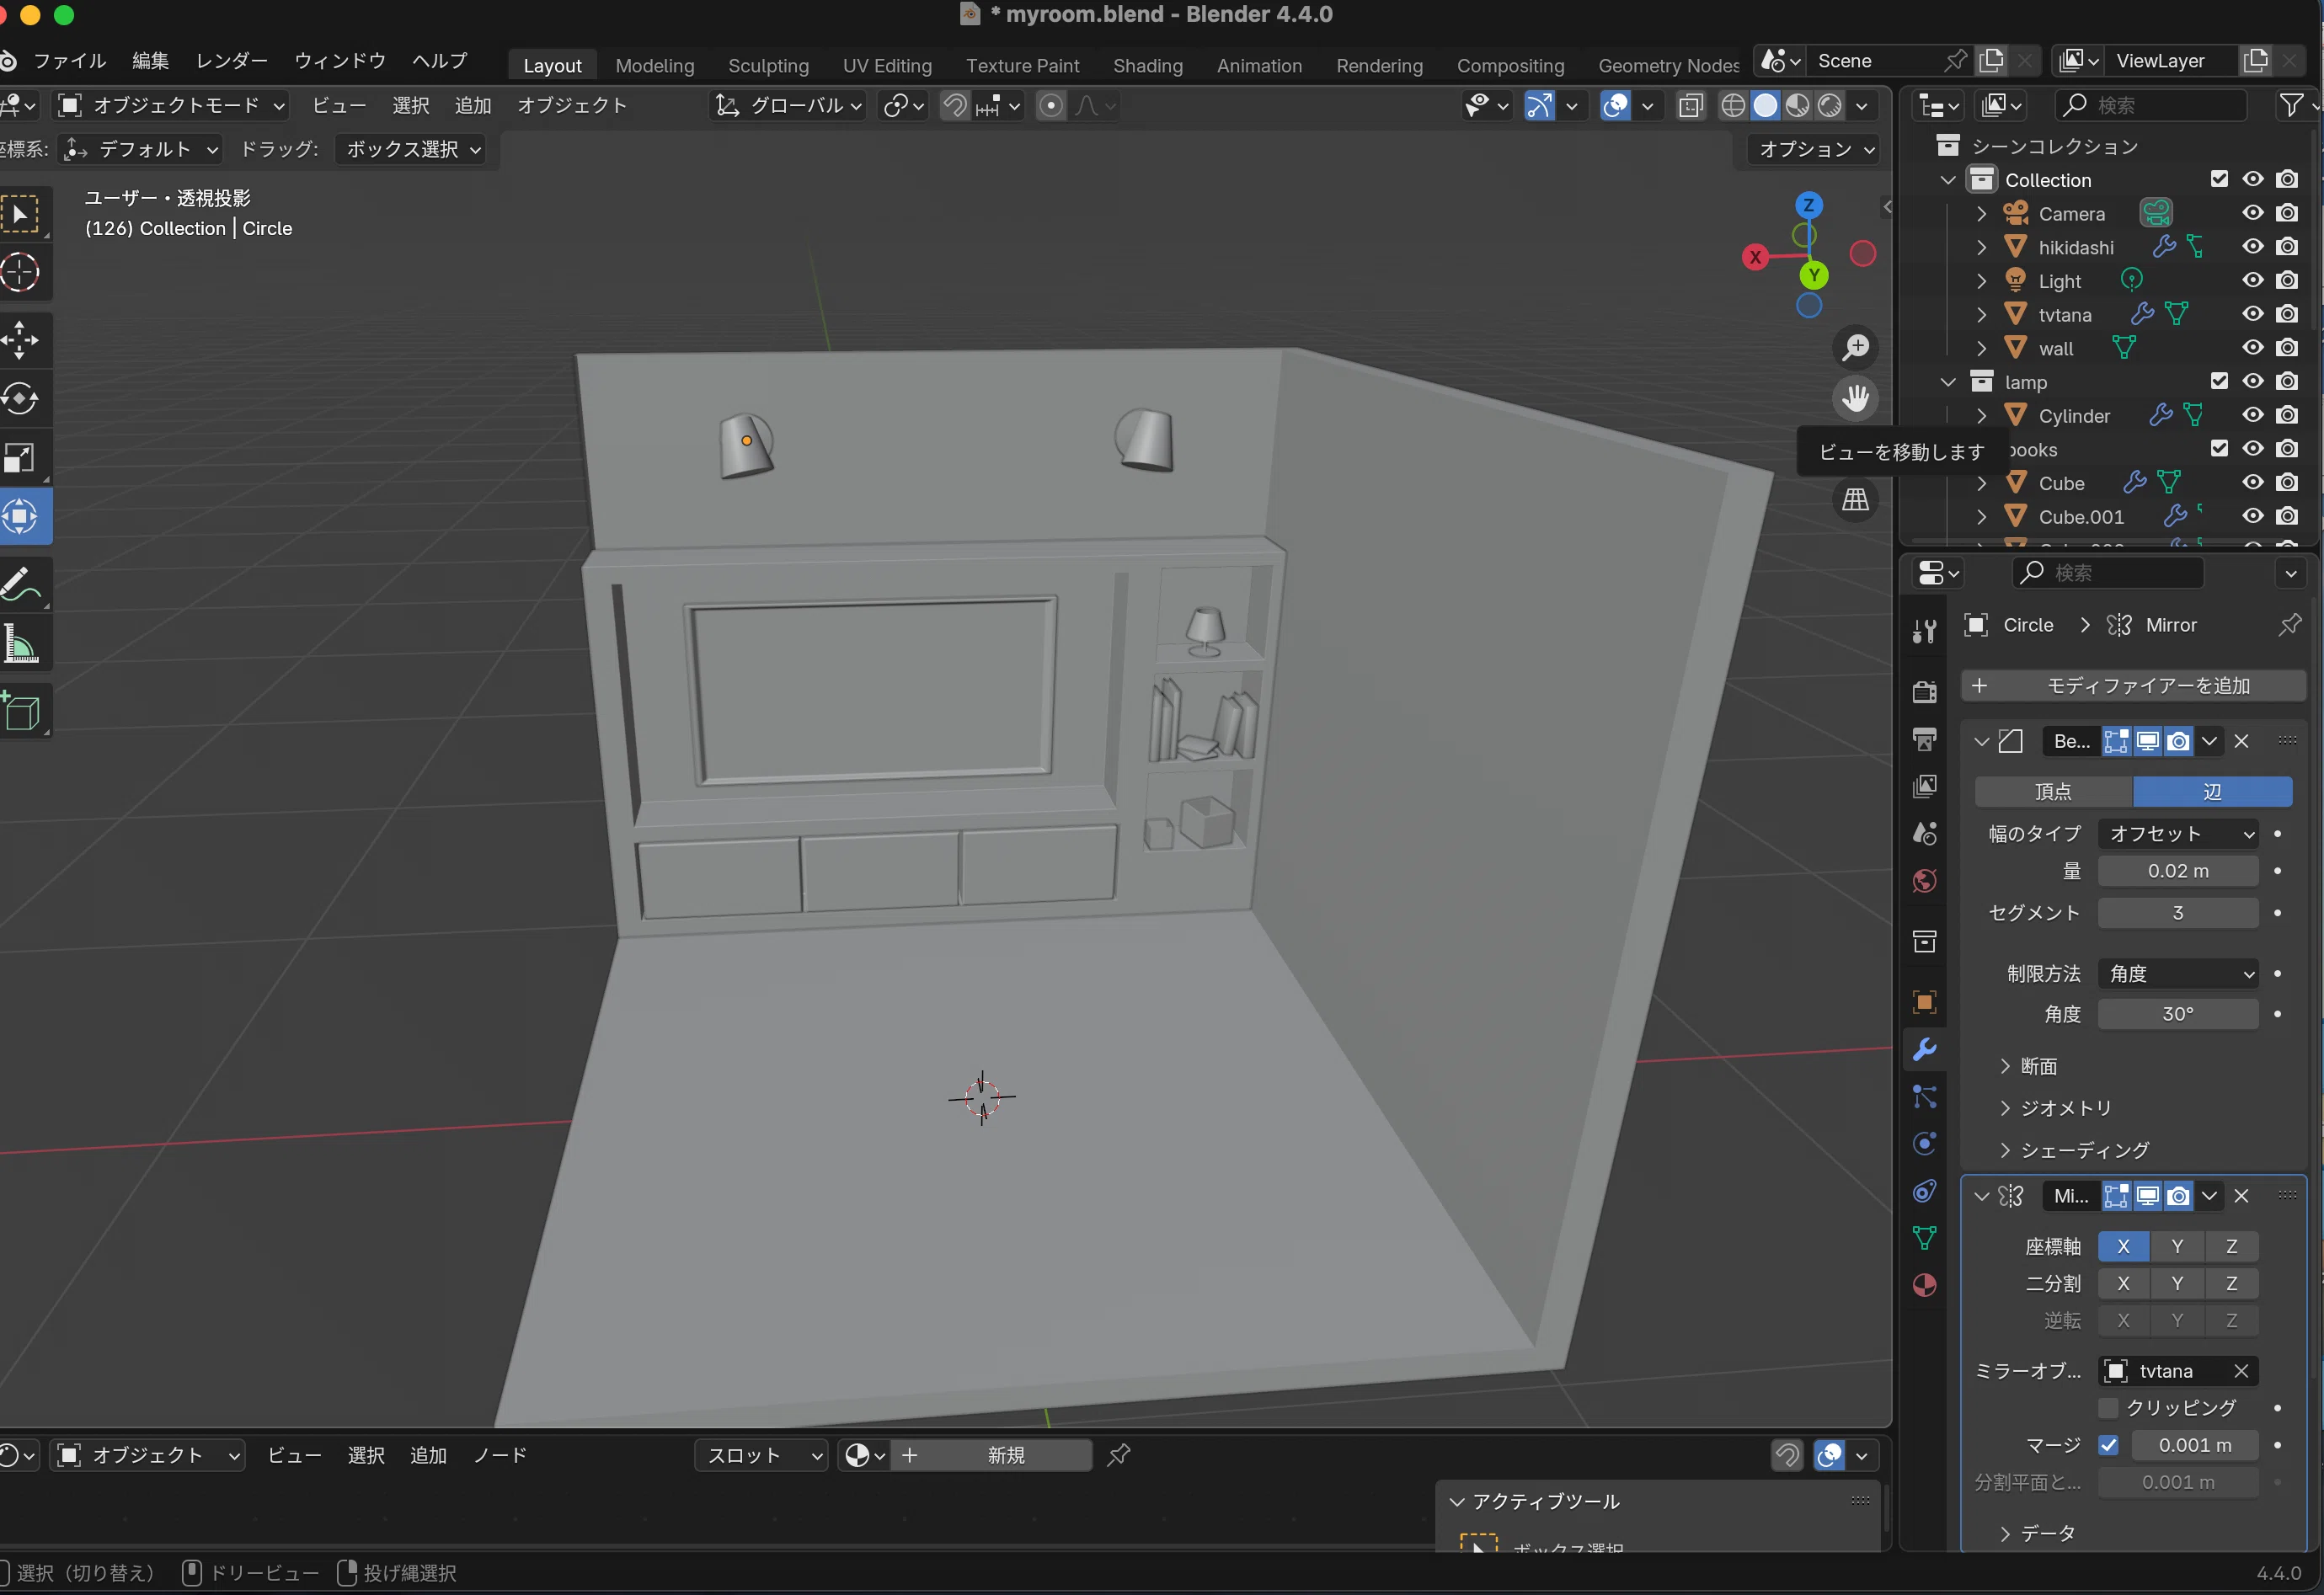Select the 3D cursor tool
The height and width of the screenshot is (1595, 2324).
20,272
